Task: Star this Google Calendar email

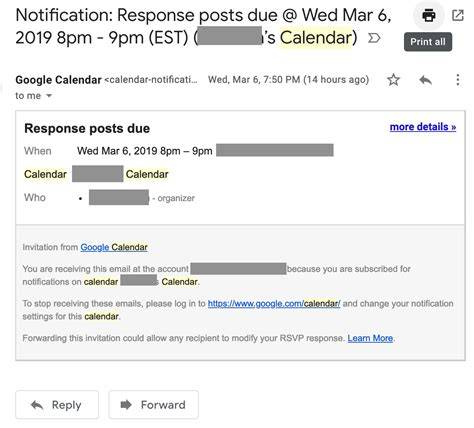Action: (393, 80)
